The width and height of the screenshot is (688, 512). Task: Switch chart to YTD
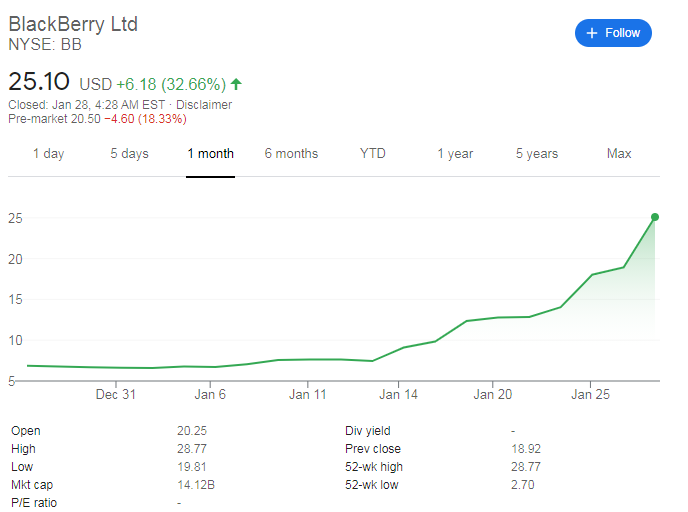click(x=373, y=154)
